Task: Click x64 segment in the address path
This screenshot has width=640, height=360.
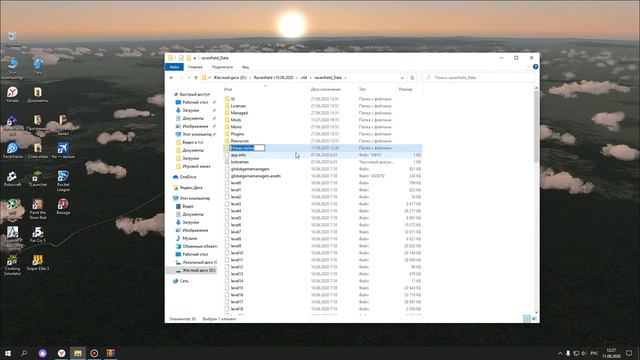Action: (x=304, y=78)
